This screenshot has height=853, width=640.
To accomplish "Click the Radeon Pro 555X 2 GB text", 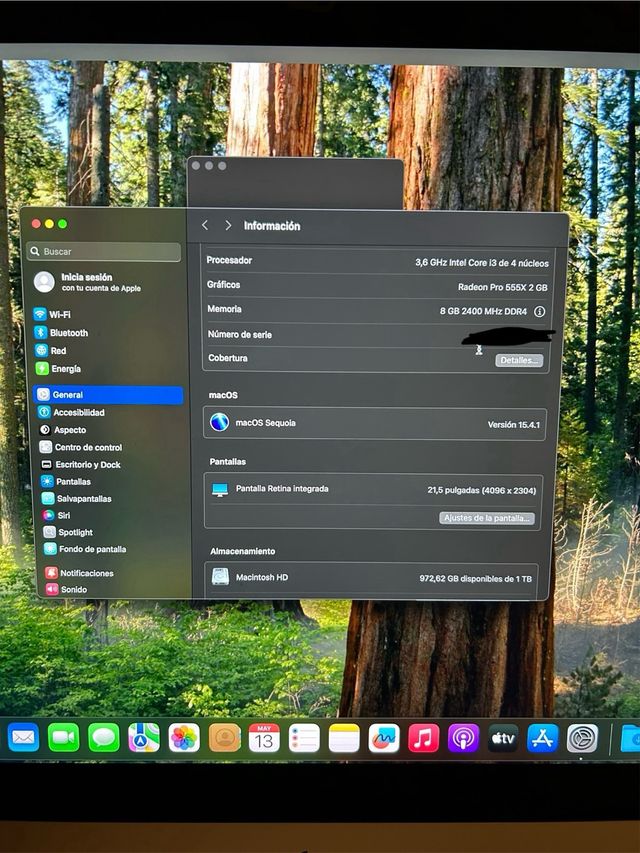I will (502, 287).
